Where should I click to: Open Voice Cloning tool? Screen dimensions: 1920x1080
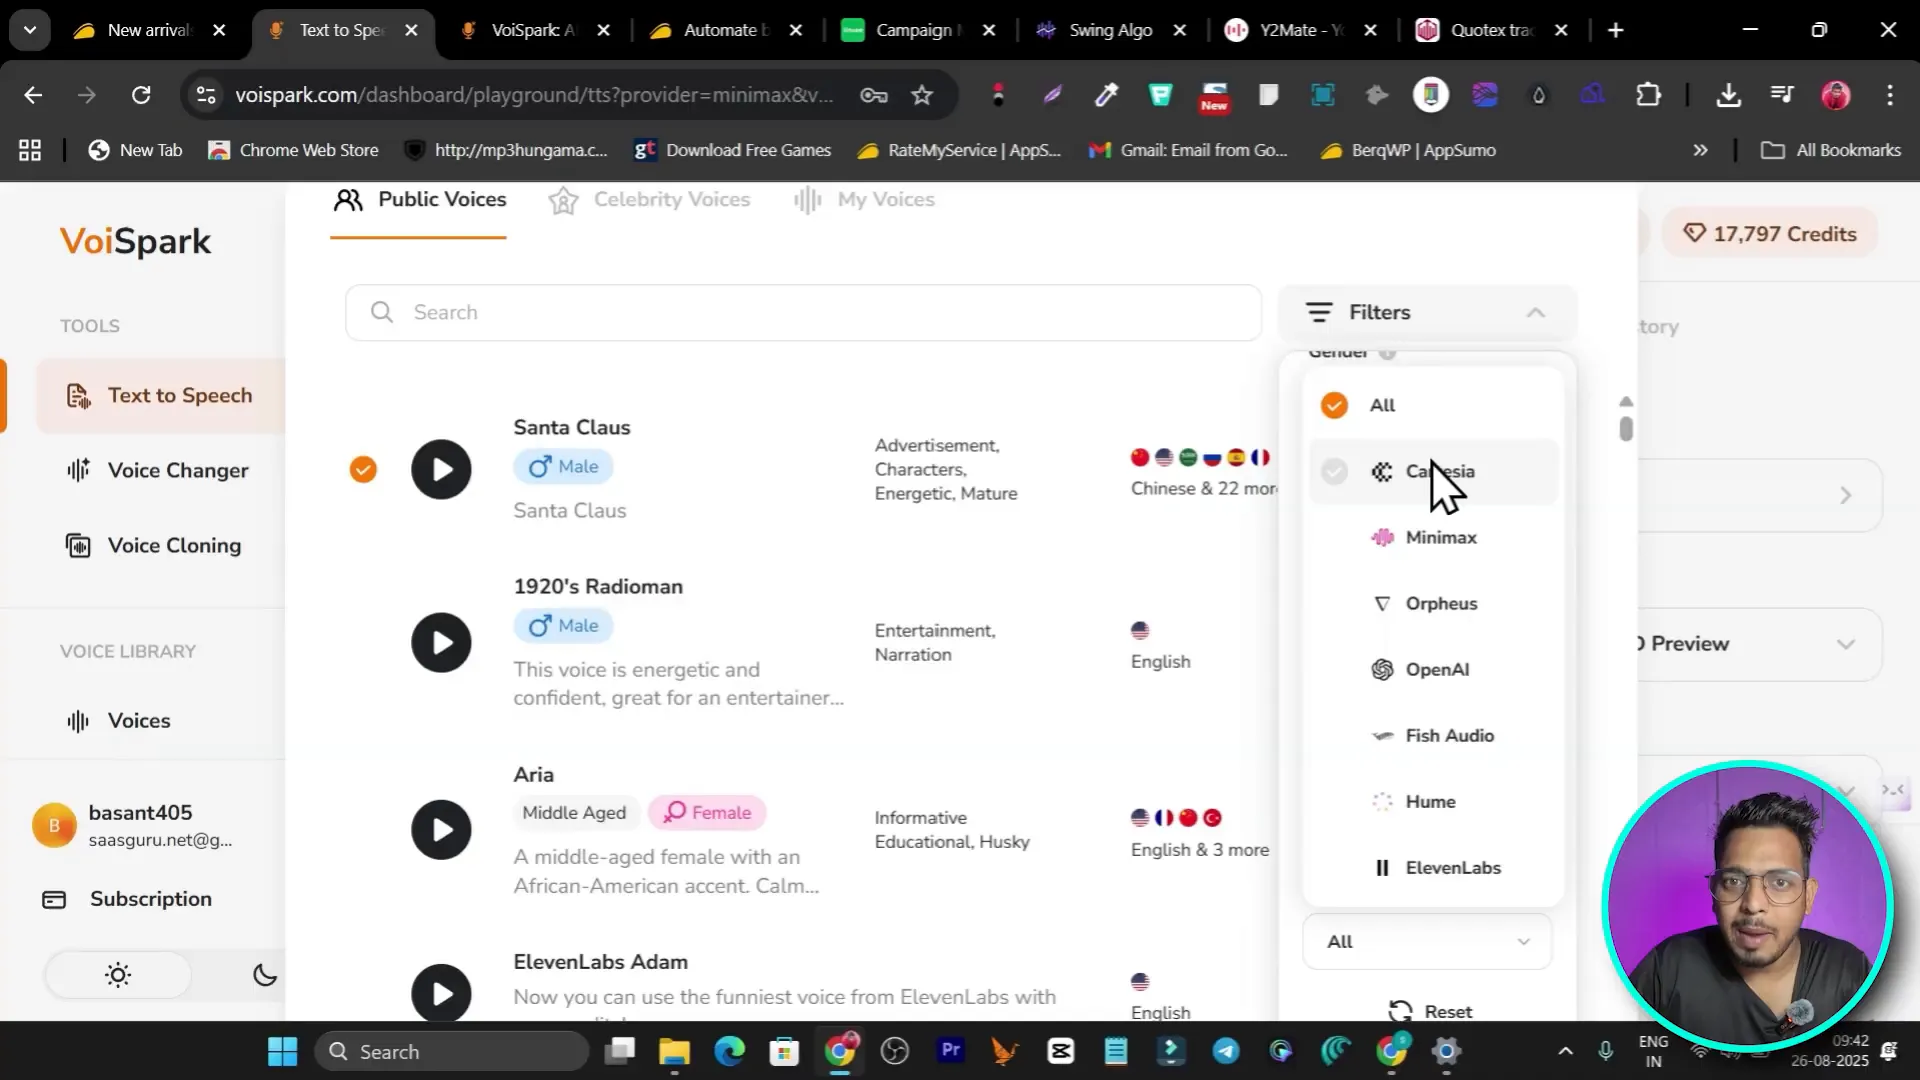click(174, 545)
